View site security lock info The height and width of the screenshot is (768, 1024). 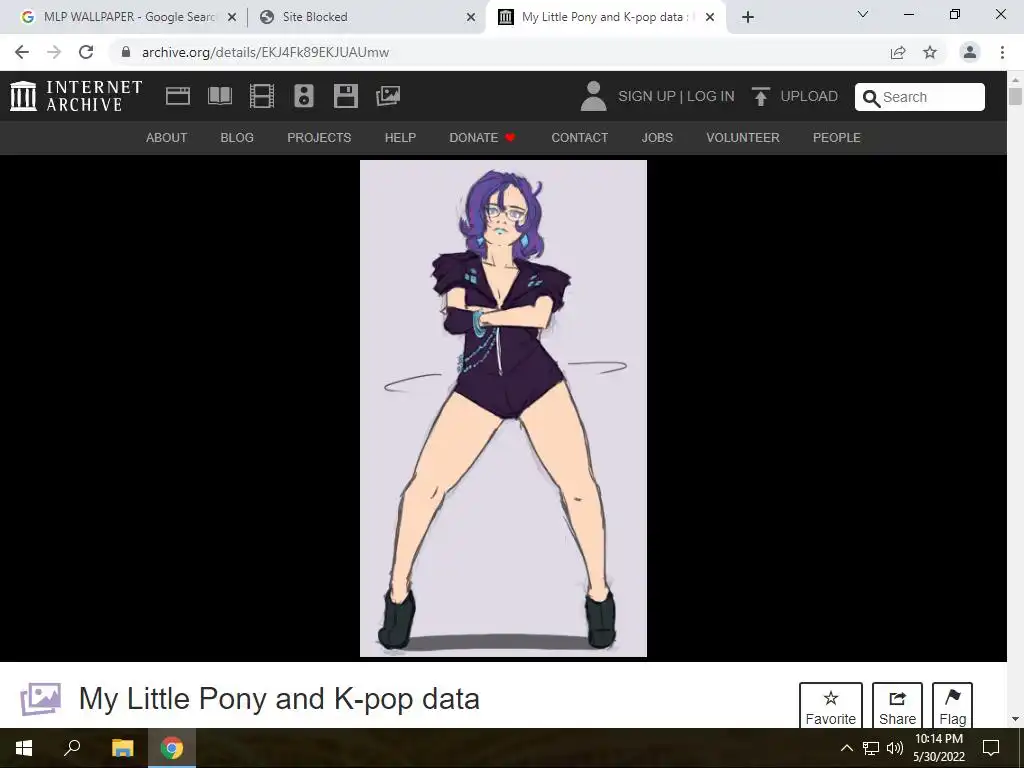click(x=126, y=52)
